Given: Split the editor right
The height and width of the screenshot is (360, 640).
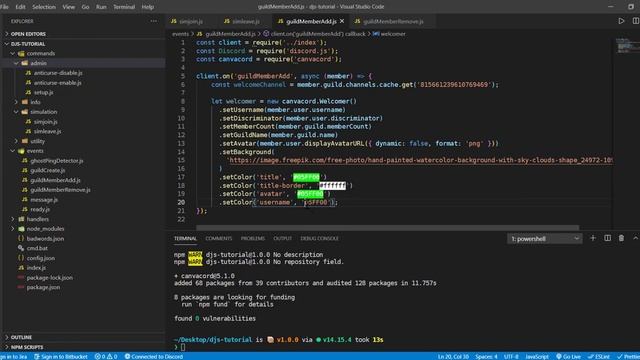Looking at the screenshot, I should click(636, 21).
